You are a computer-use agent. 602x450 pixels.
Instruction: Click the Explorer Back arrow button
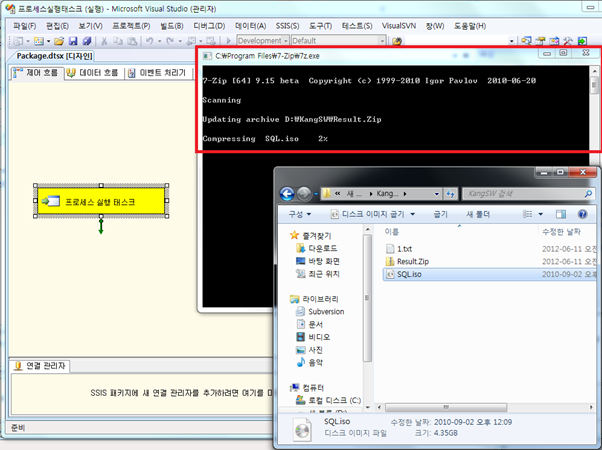pyautogui.click(x=287, y=194)
